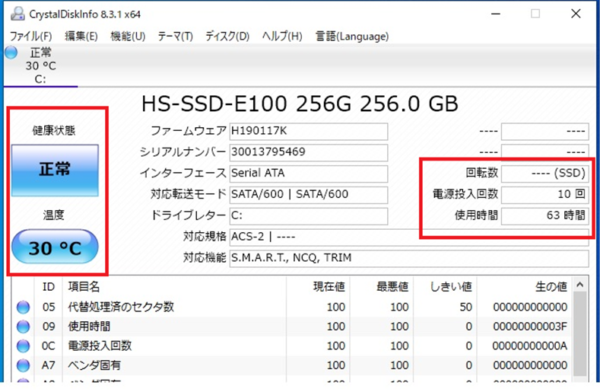This screenshot has width=600, height=392.
Task: Maximize the CrystalDiskInfo window
Action: (x=535, y=14)
